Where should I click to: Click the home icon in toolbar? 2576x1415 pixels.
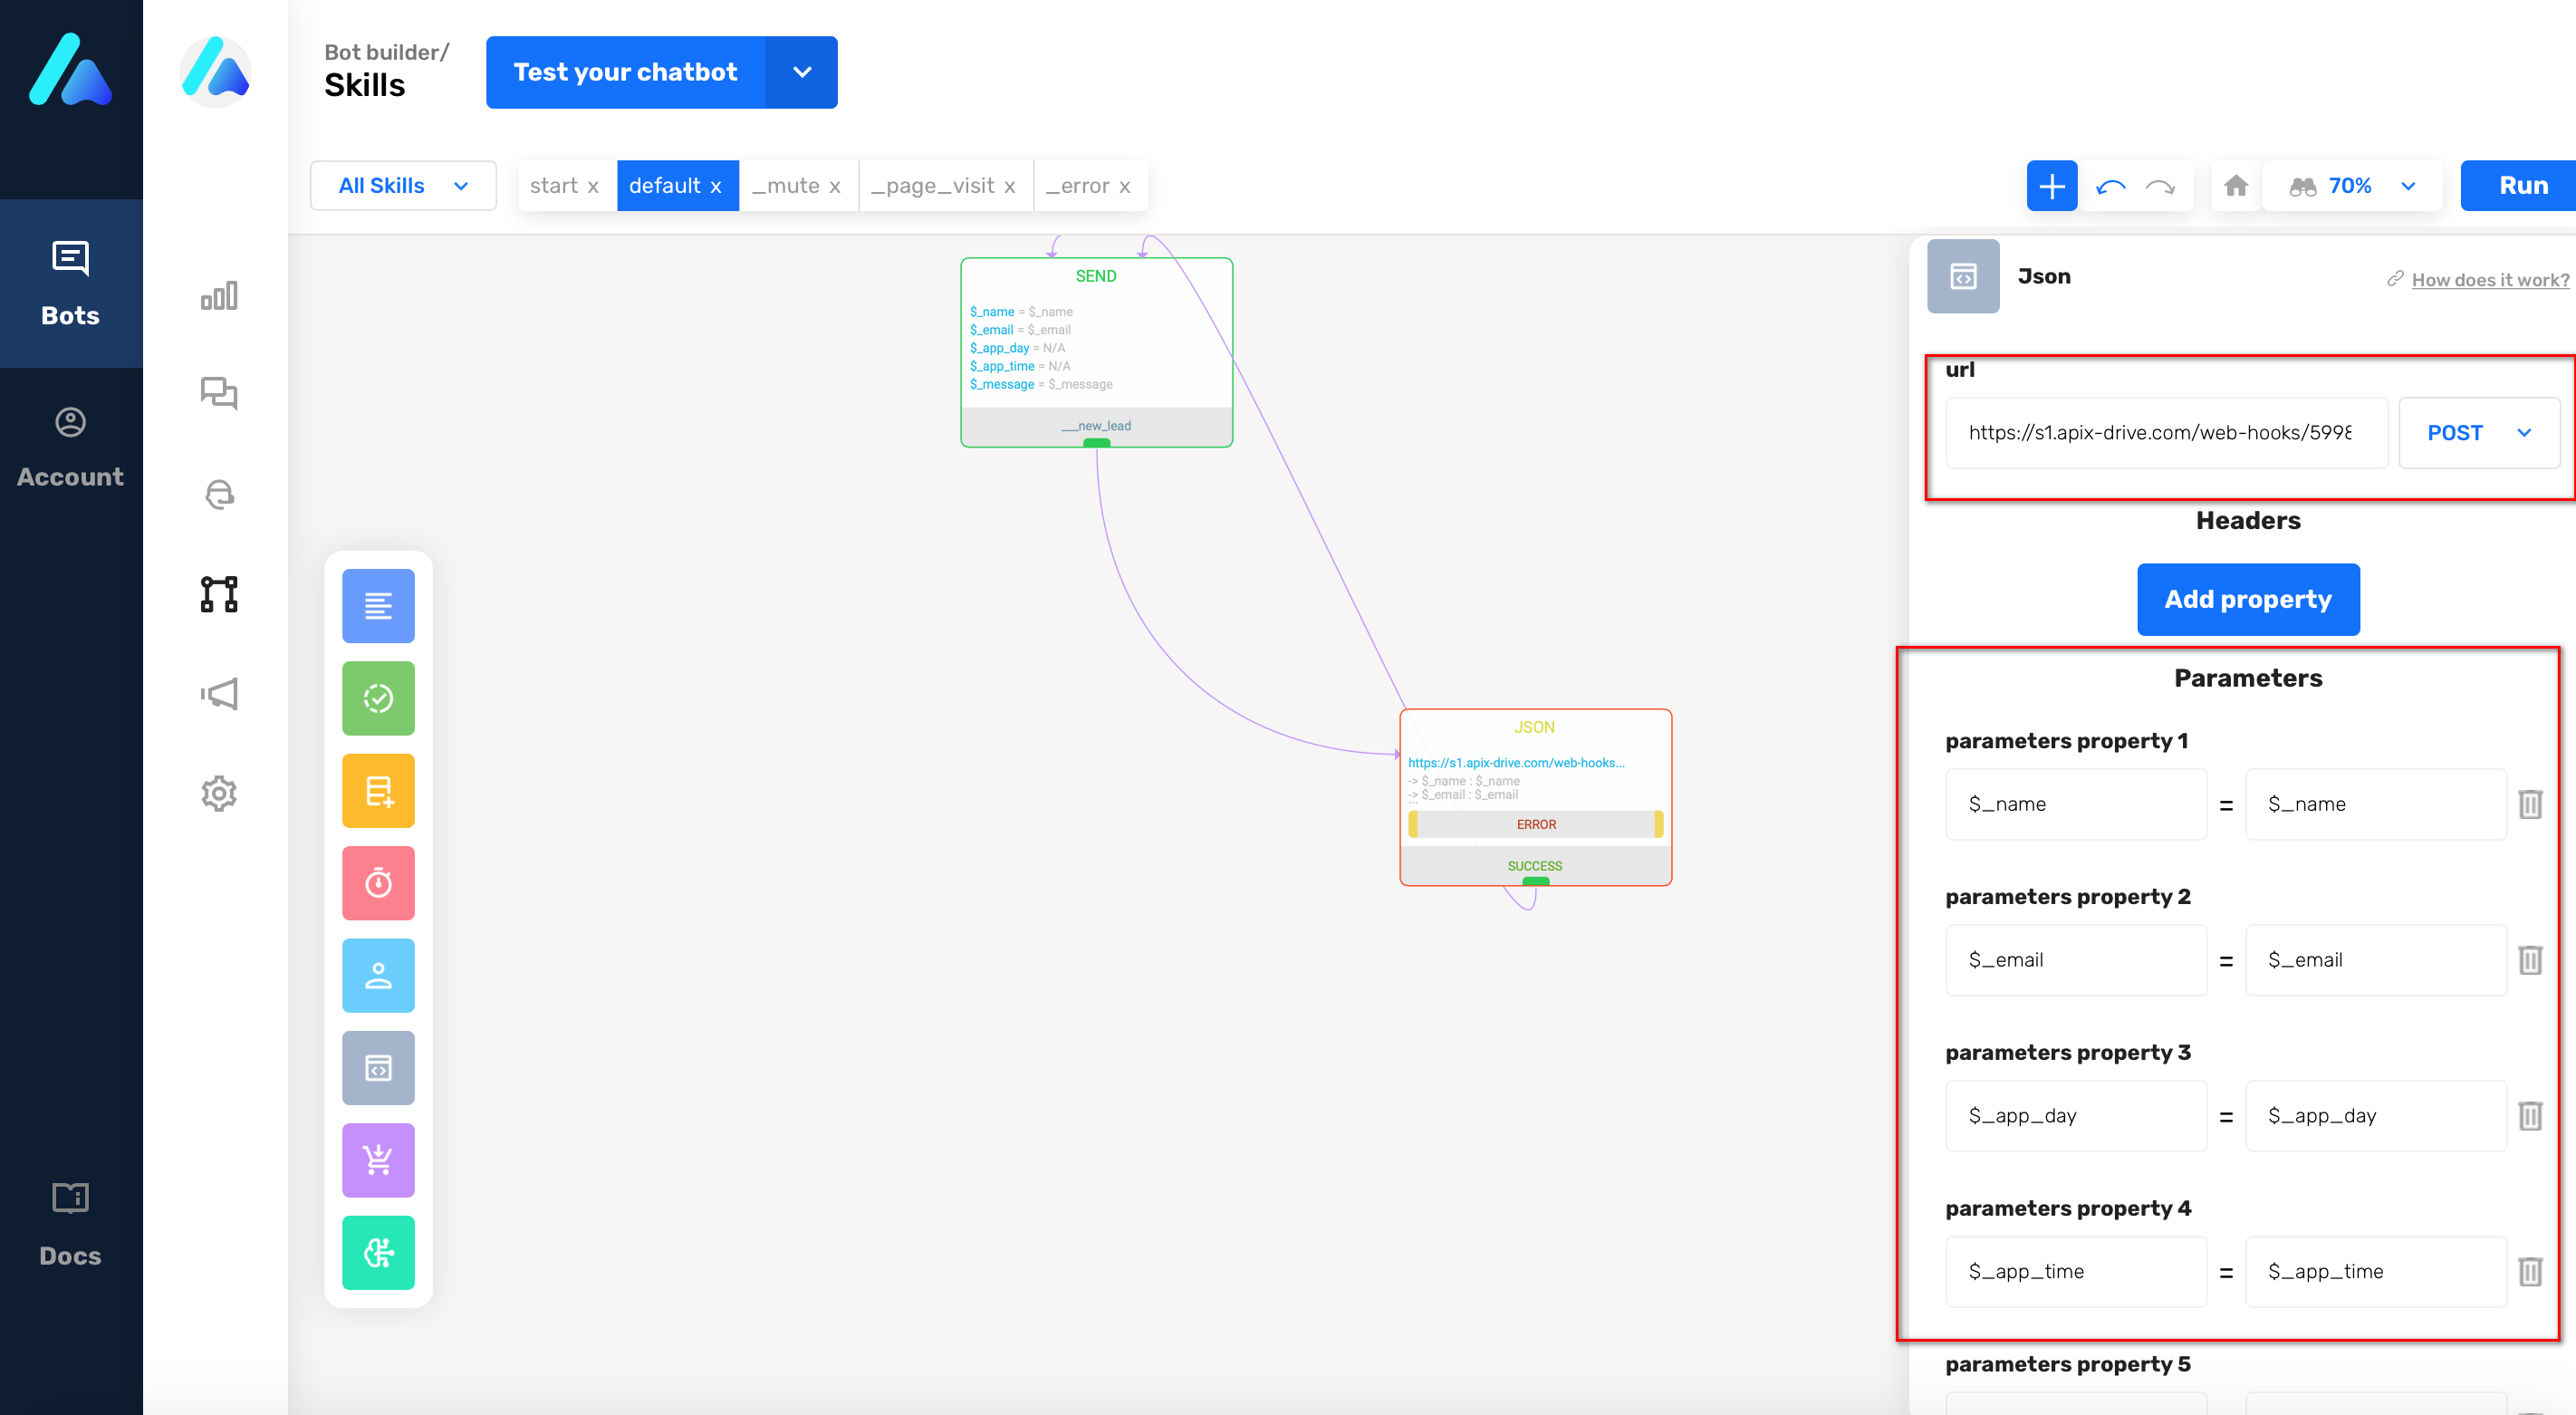click(x=2236, y=186)
